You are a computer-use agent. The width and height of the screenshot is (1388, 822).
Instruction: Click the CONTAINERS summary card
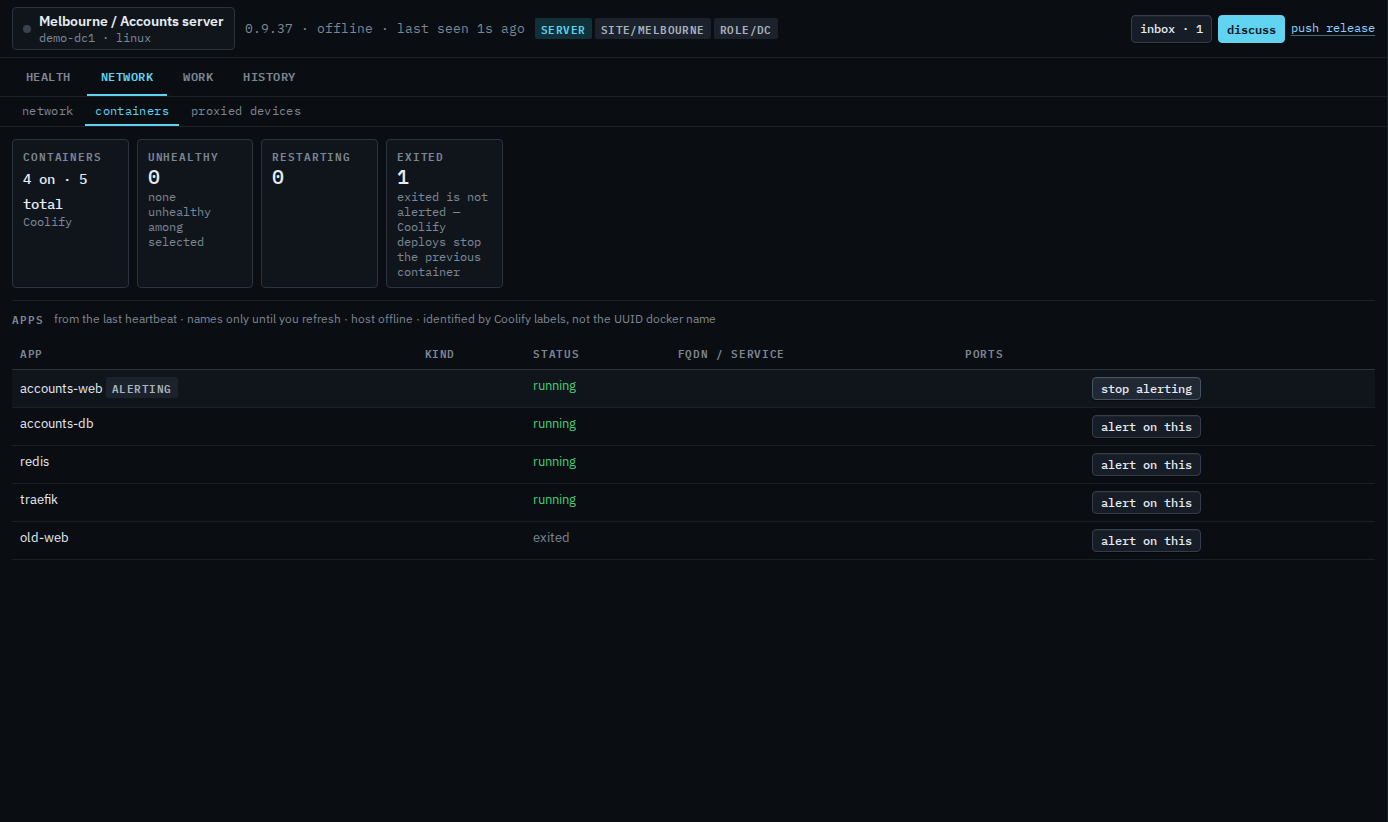(x=70, y=213)
